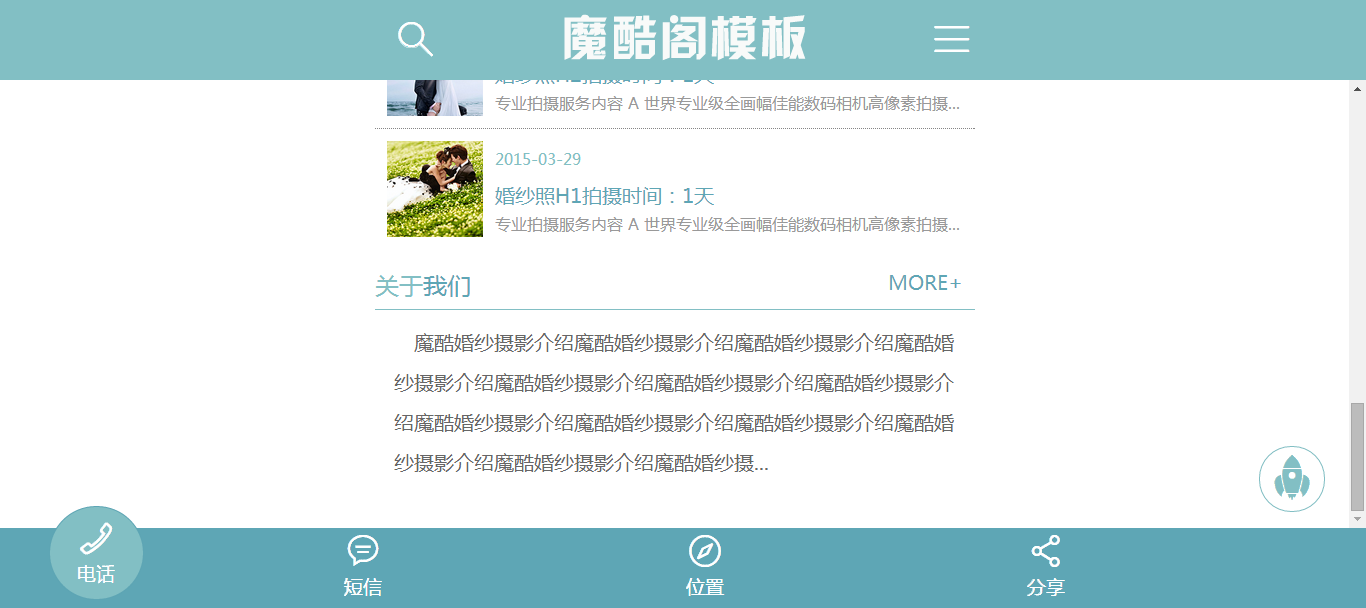Click the 关于我们 section heading
The width and height of the screenshot is (1366, 608).
(423, 287)
